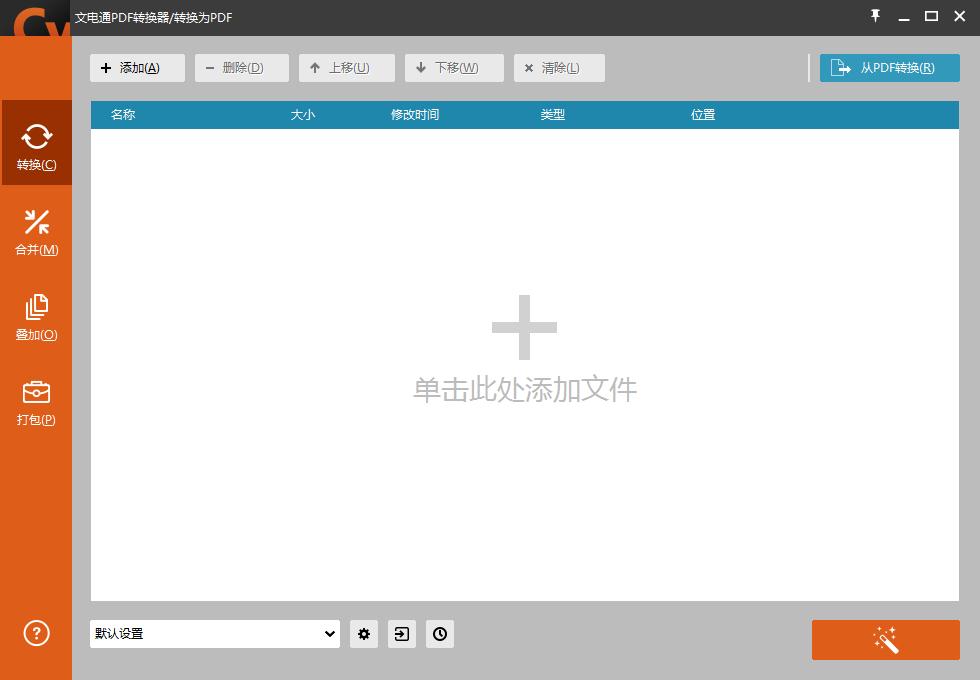Open conversion history via the clock icon

(440, 634)
